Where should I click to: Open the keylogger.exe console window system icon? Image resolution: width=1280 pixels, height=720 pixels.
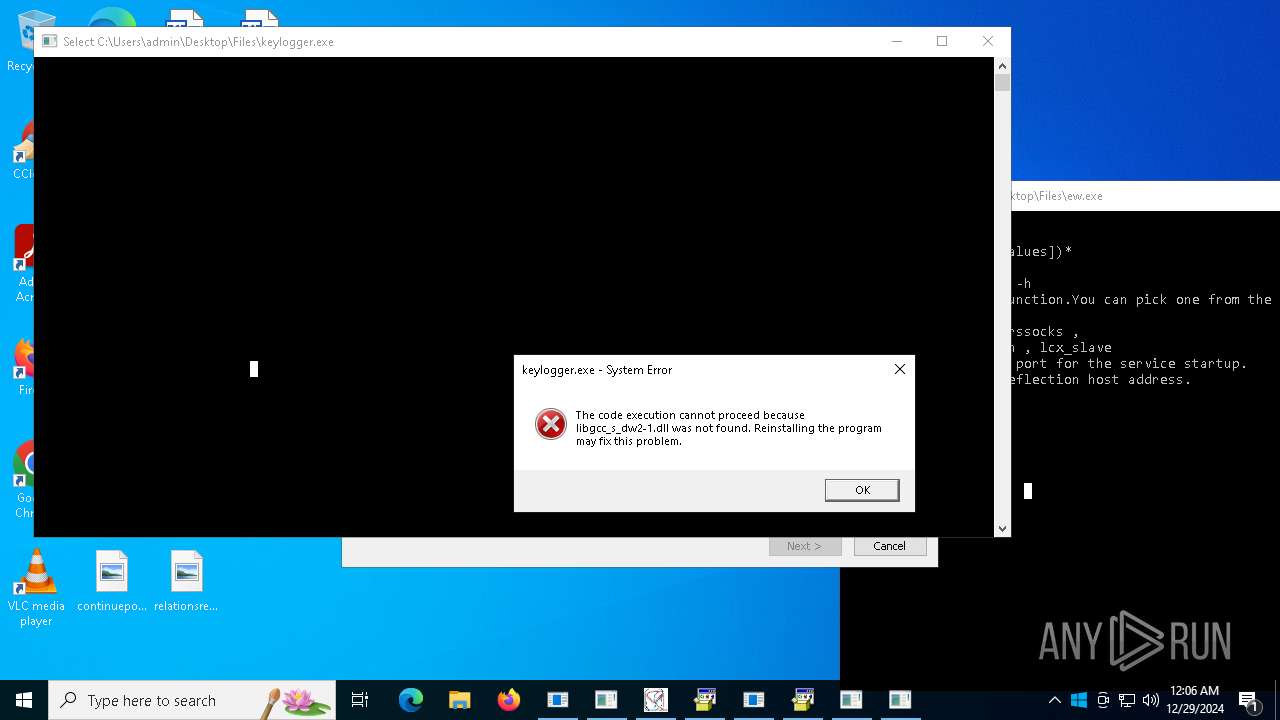click(49, 42)
